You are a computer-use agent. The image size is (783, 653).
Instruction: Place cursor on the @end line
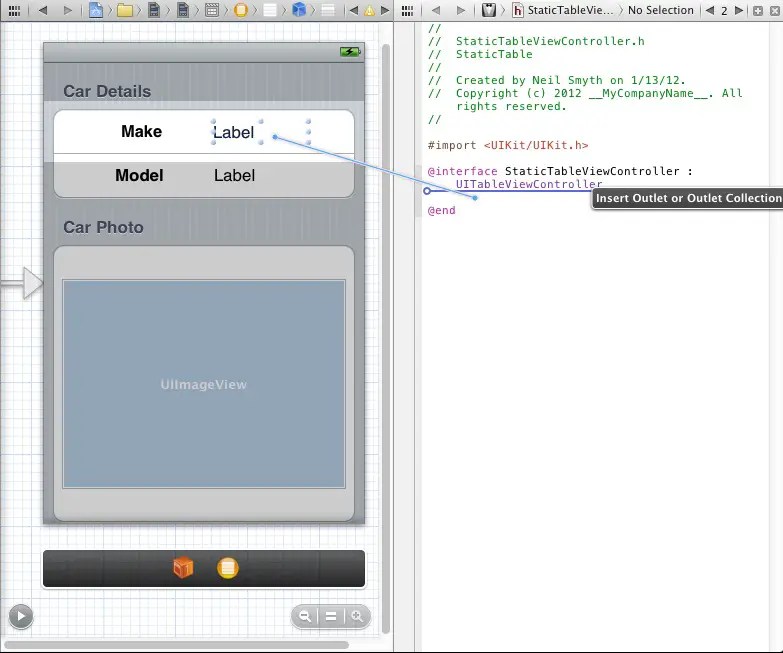point(441,210)
